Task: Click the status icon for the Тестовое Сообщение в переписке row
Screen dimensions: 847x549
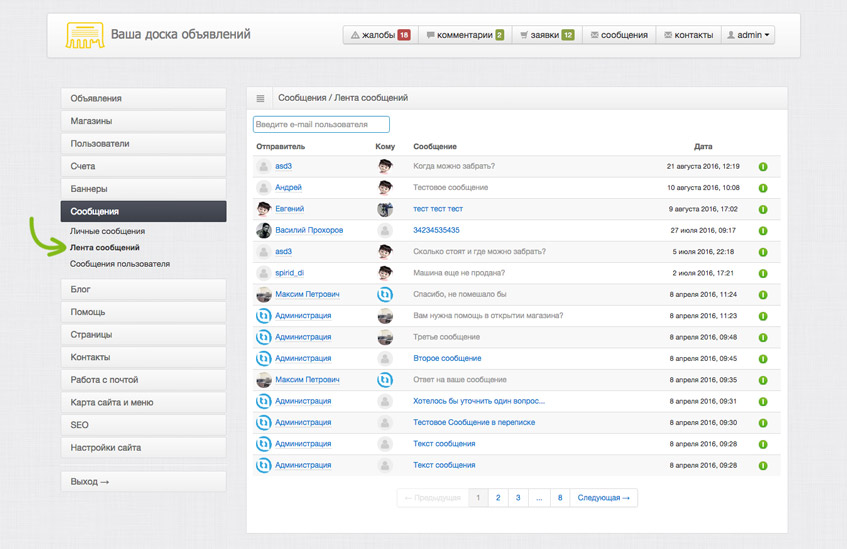Action: [763, 423]
